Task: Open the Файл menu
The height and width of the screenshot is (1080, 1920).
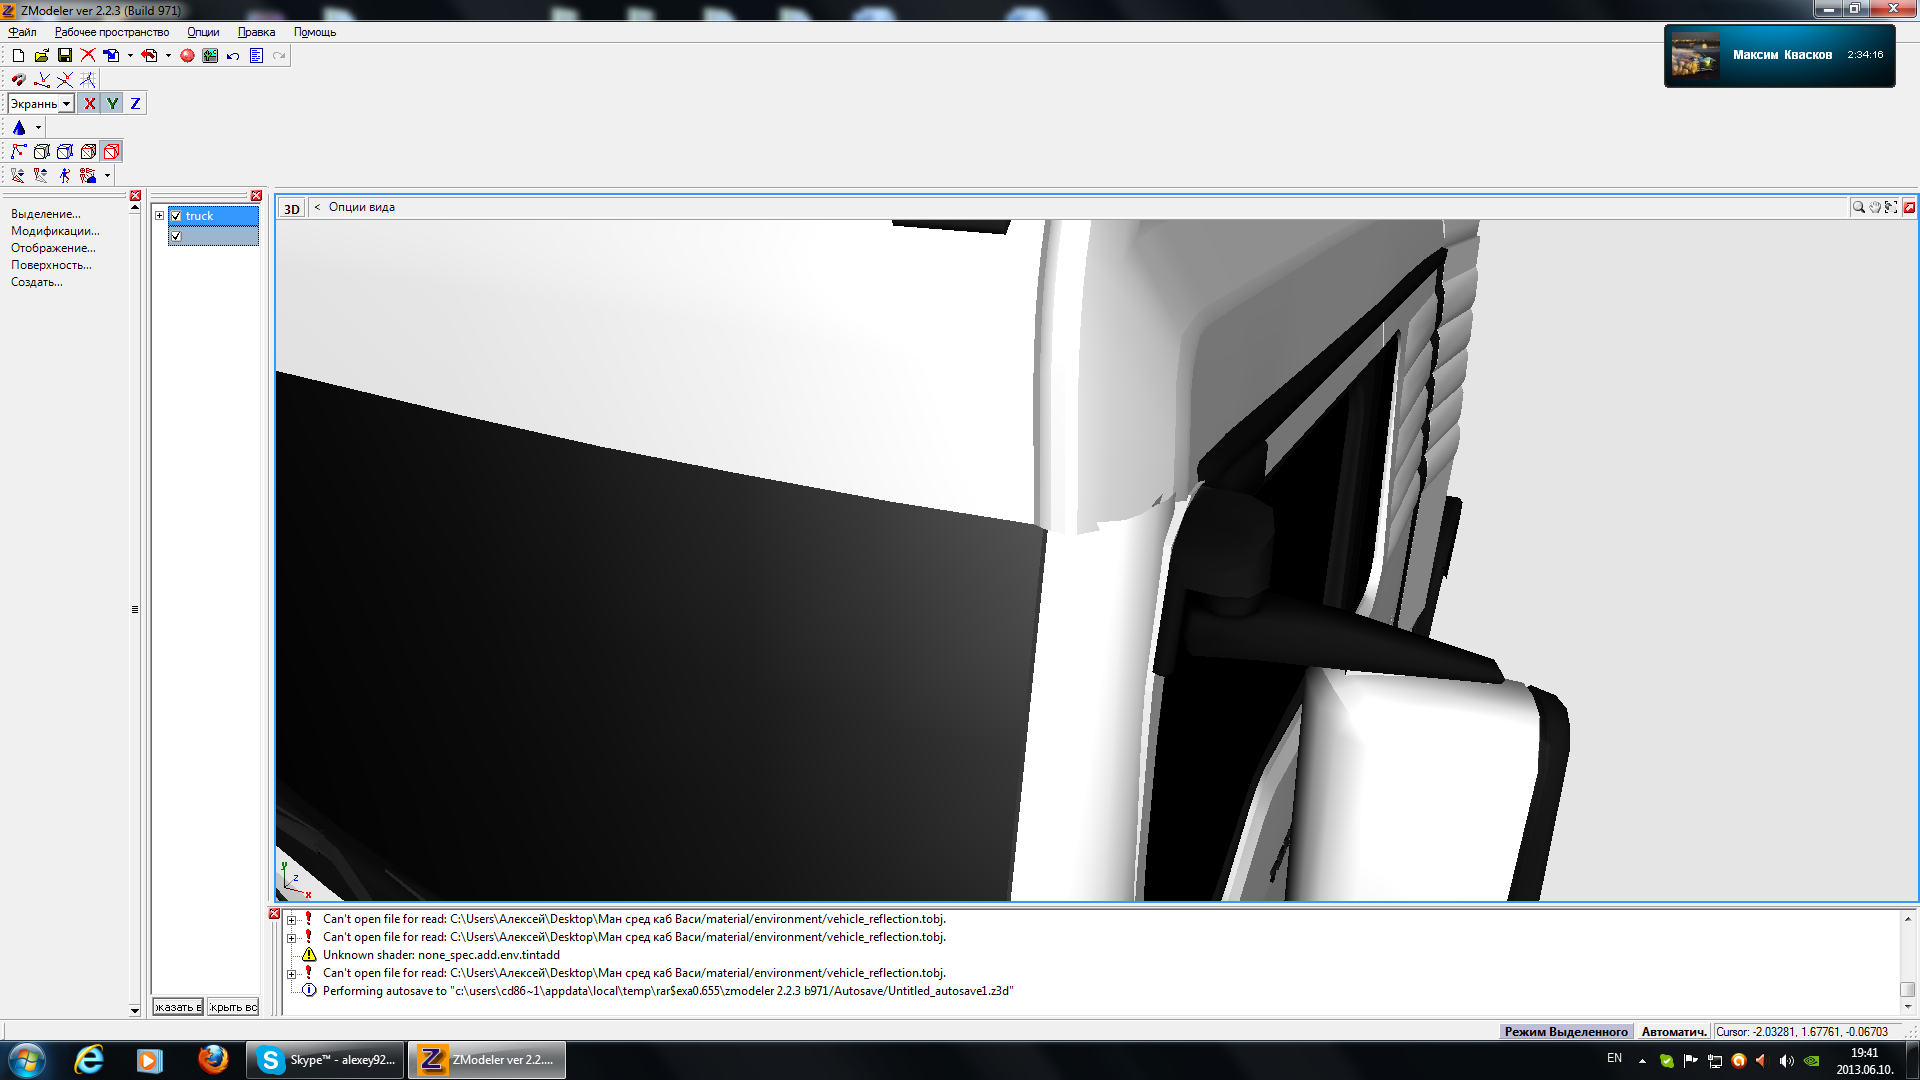Action: 22,32
